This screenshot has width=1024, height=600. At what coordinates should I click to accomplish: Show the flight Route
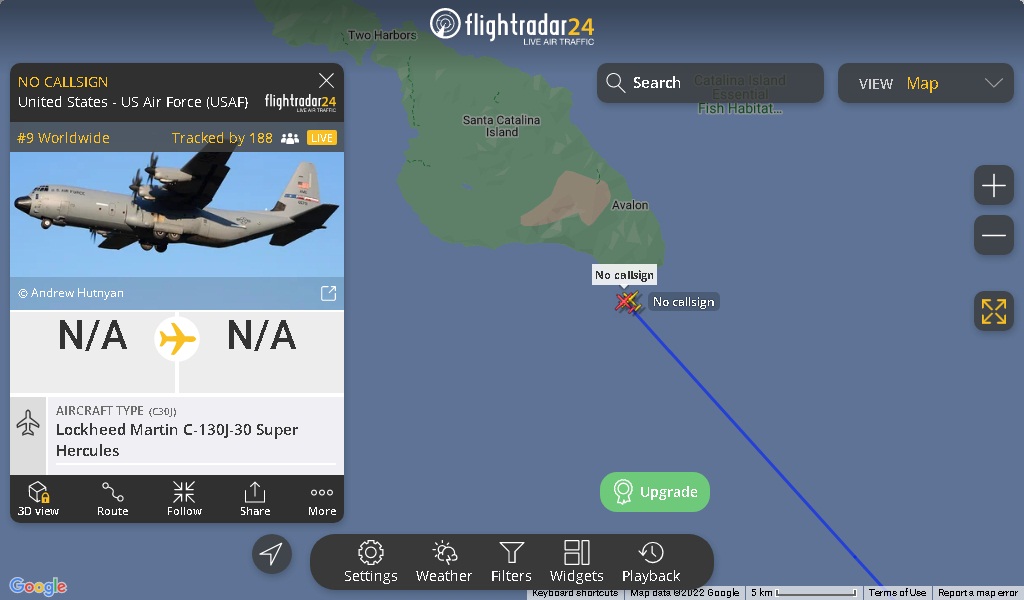112,499
